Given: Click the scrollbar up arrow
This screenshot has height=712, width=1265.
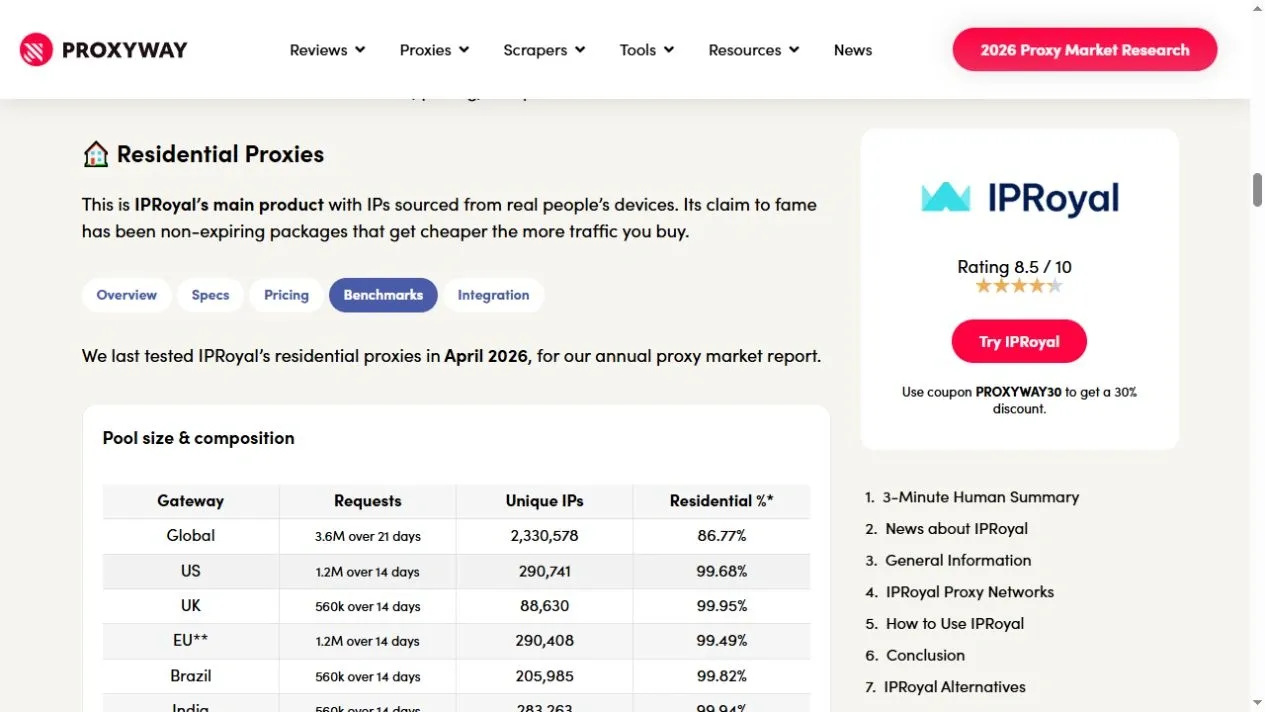Looking at the screenshot, I should (1257, 8).
